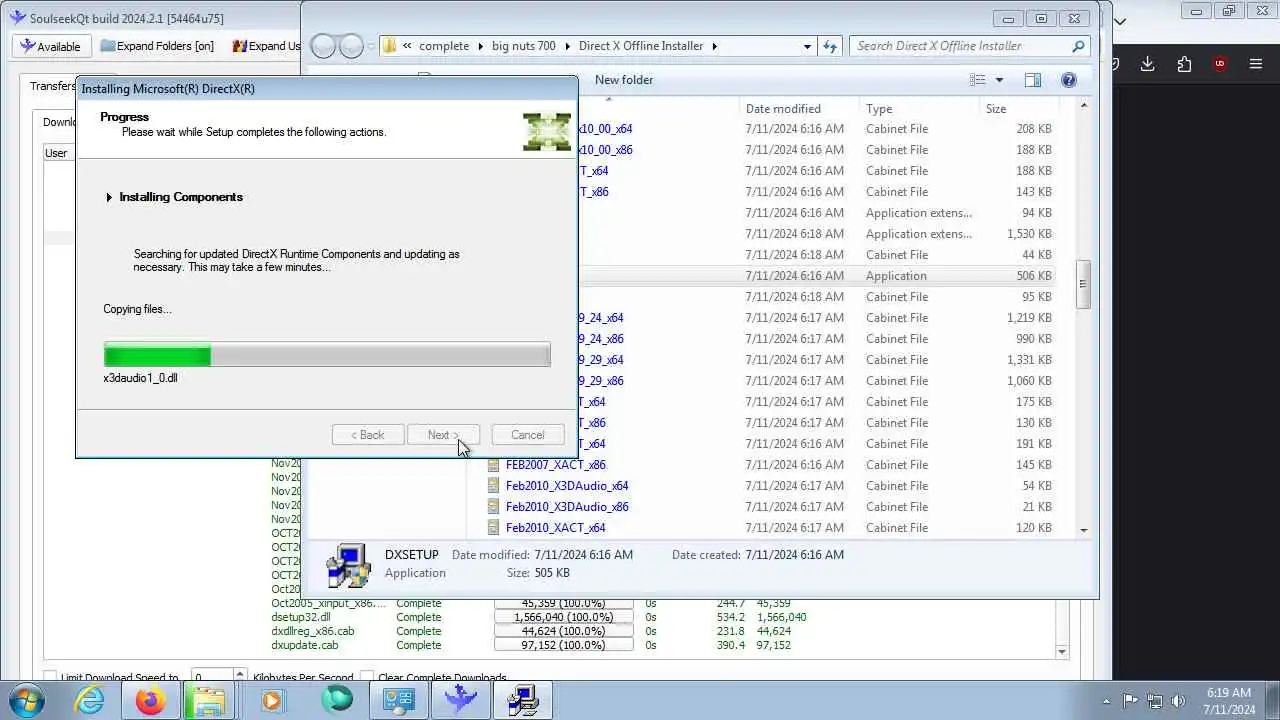The height and width of the screenshot is (720, 1280).
Task: Open Explorer help question mark icon
Action: 1069,80
